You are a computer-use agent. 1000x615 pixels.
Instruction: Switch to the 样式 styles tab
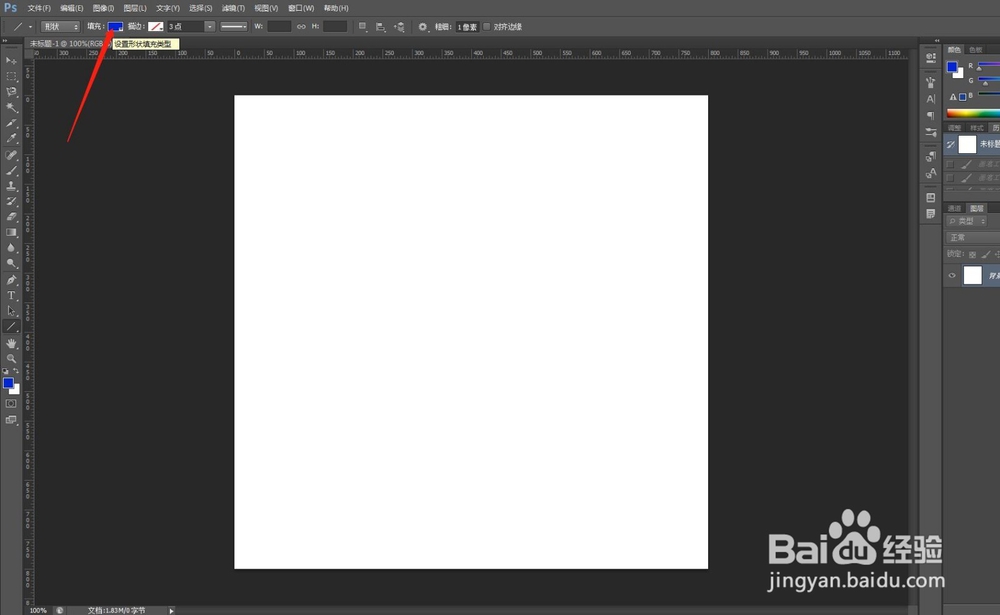pos(976,128)
